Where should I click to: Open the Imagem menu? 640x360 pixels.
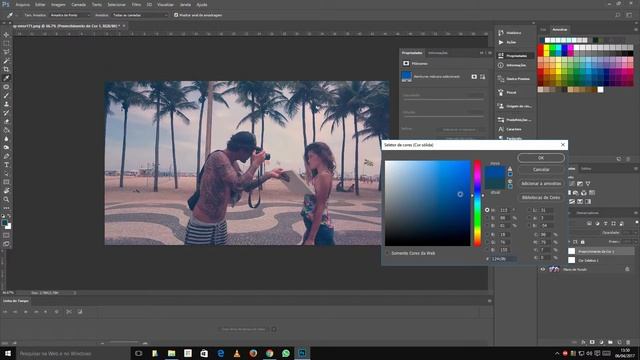pos(58,4)
